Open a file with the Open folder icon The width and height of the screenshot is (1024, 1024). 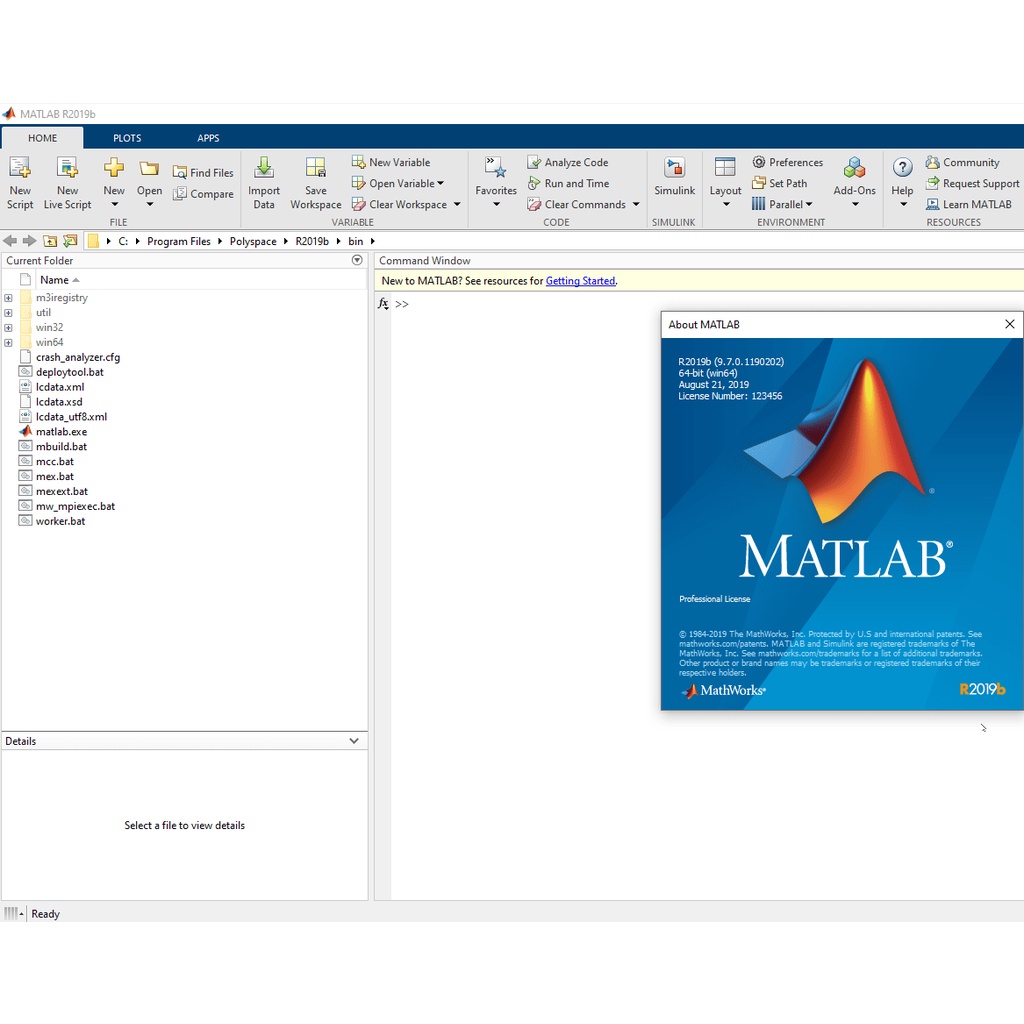pos(149,169)
